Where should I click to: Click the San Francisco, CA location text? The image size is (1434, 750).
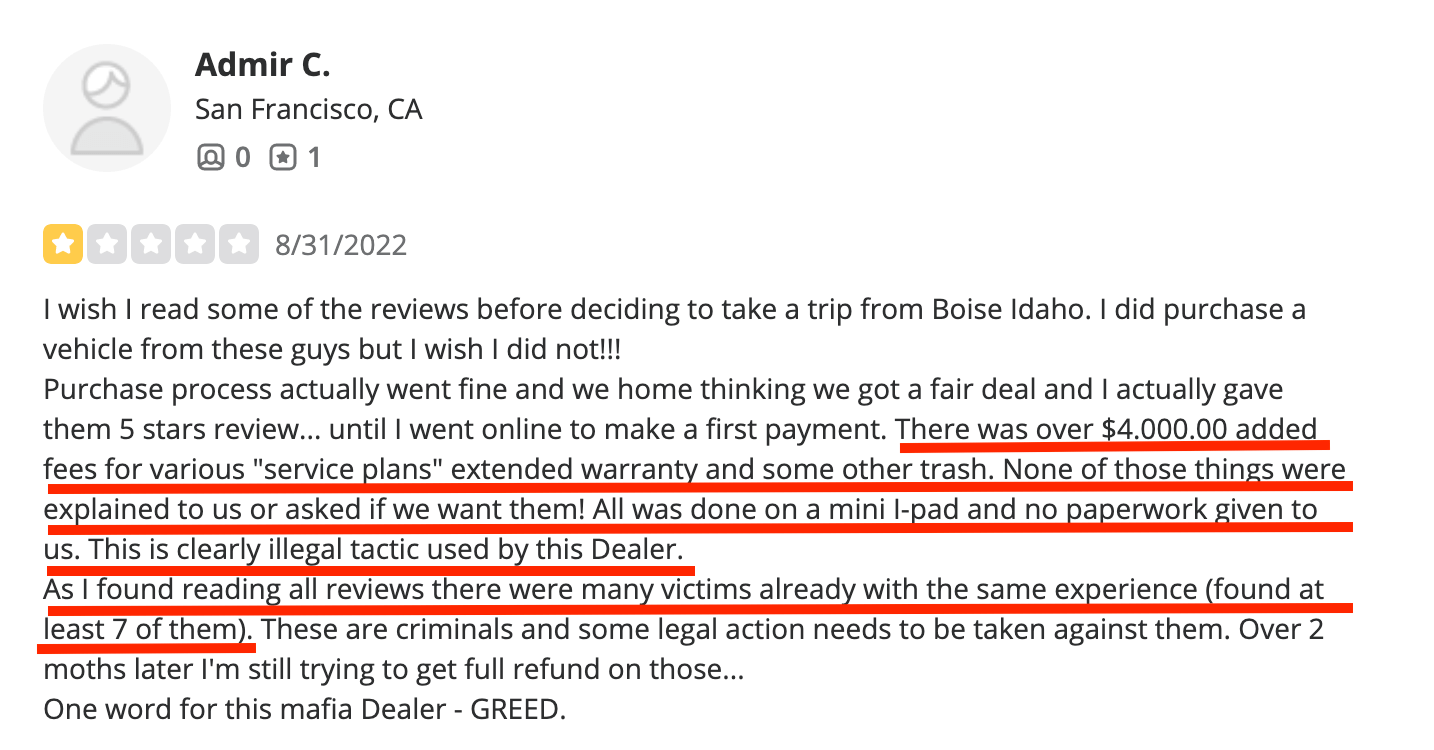click(309, 109)
